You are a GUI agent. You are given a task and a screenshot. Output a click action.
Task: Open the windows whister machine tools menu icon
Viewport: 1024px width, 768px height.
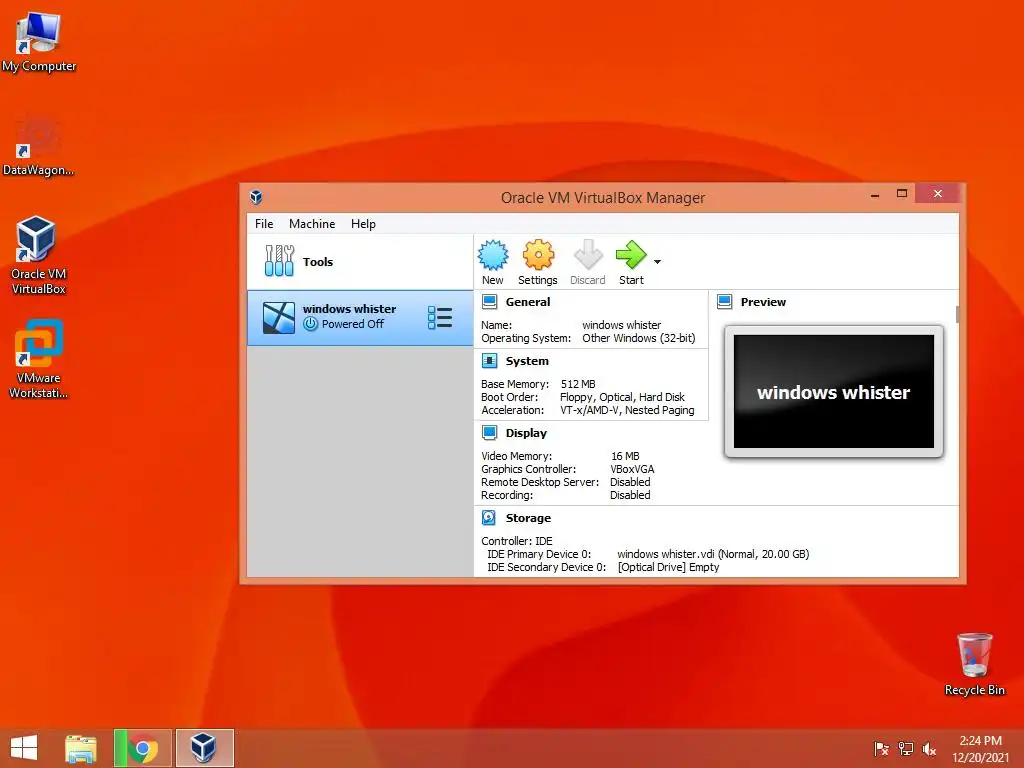tap(440, 317)
